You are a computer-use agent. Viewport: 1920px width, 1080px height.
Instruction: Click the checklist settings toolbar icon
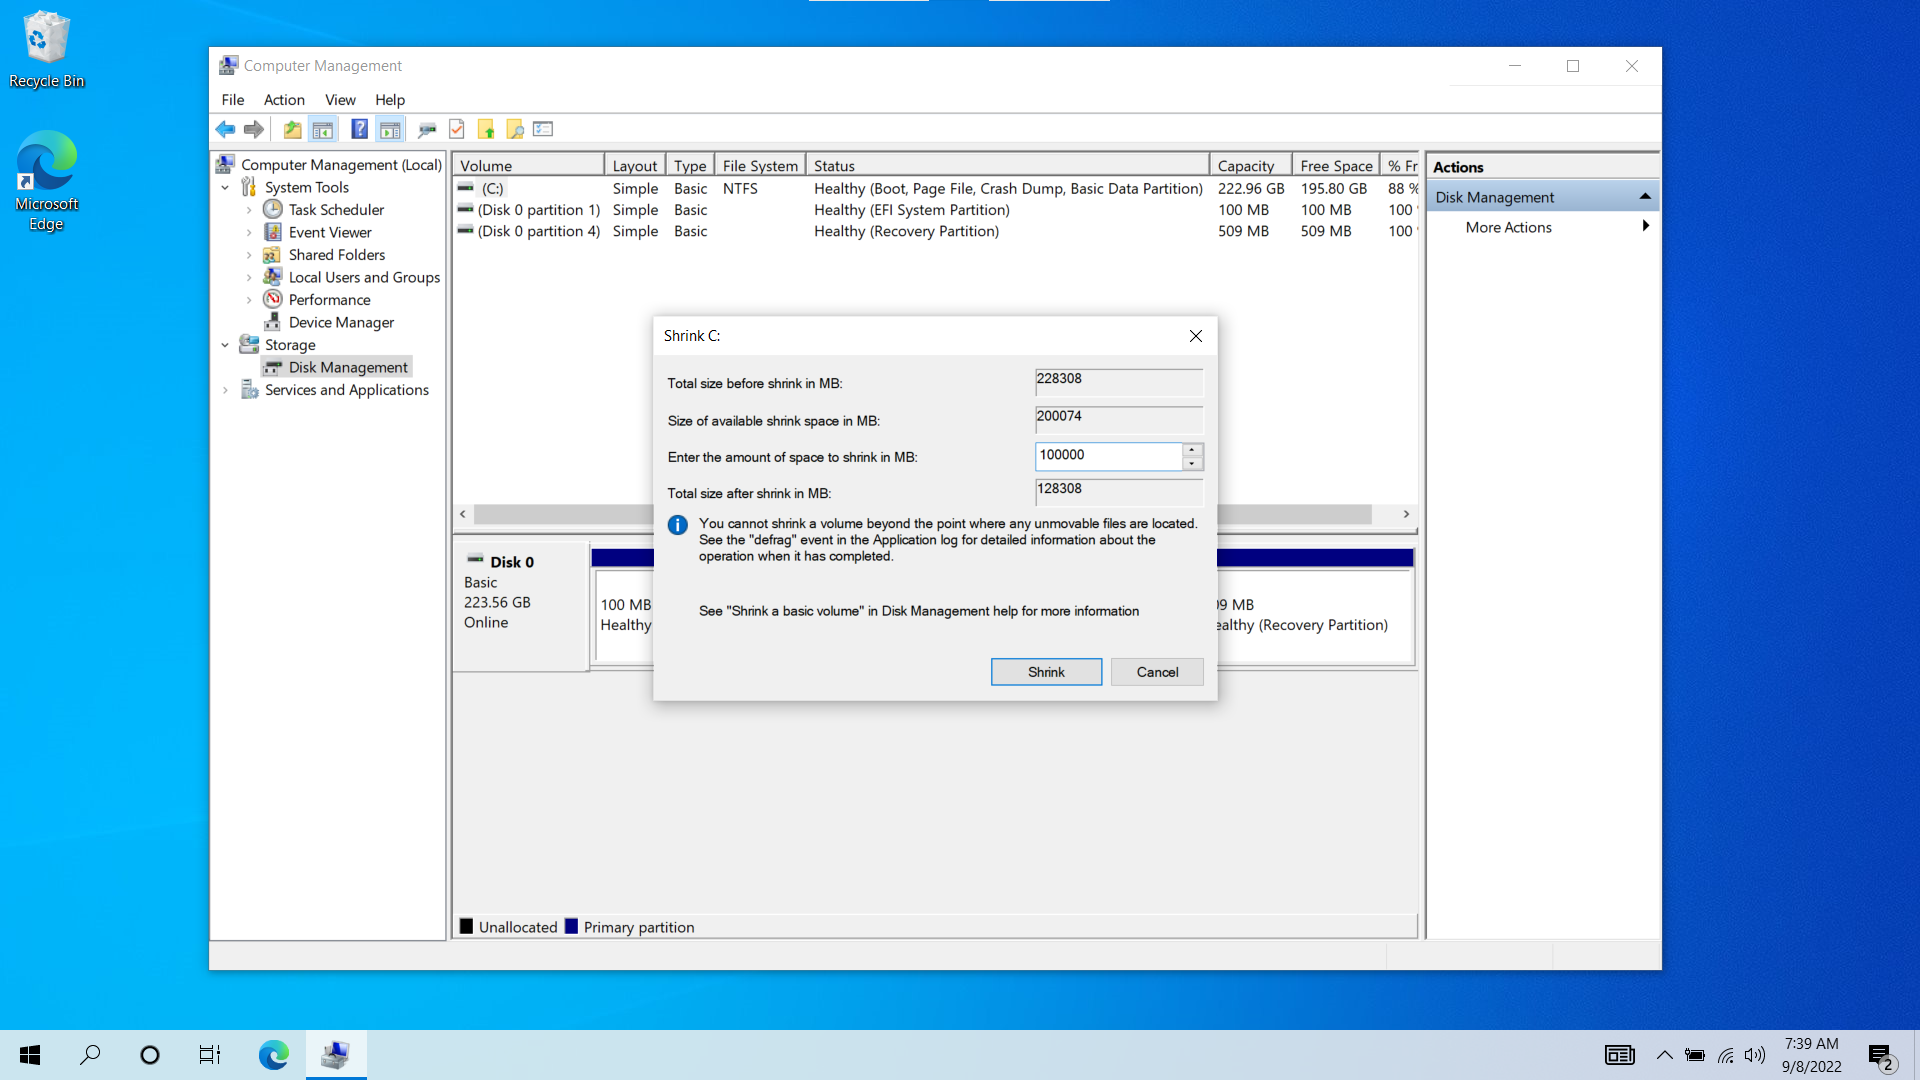pos(543,129)
